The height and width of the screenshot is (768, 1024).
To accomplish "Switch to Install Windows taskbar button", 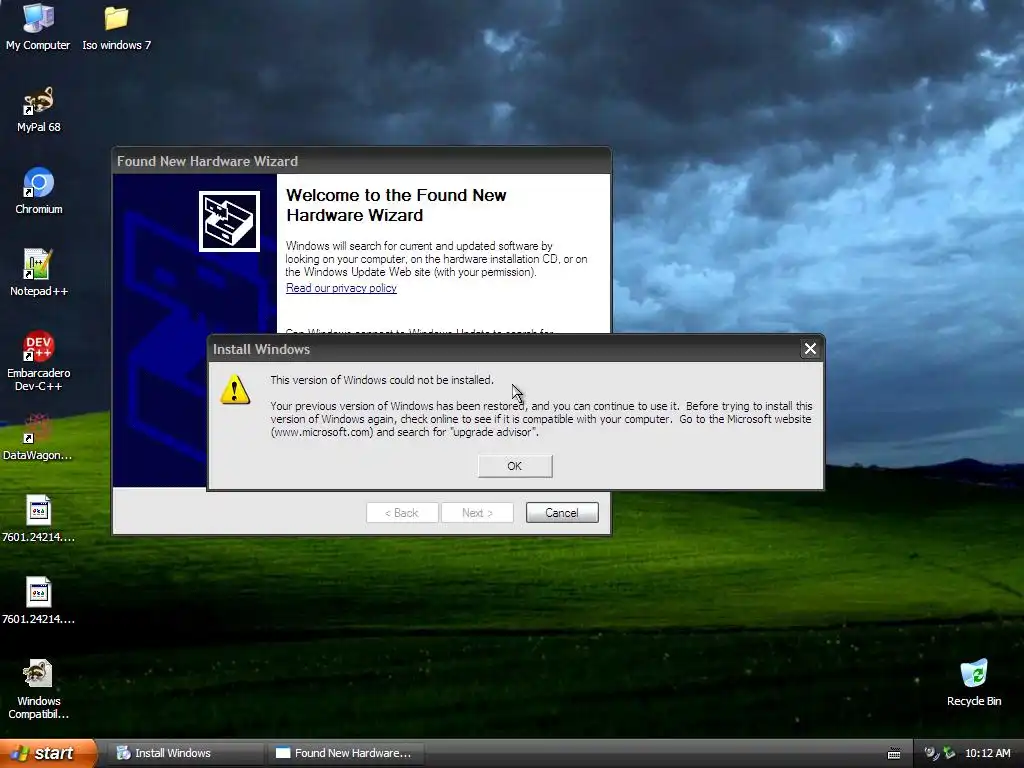I will pyautogui.click(x=185, y=753).
